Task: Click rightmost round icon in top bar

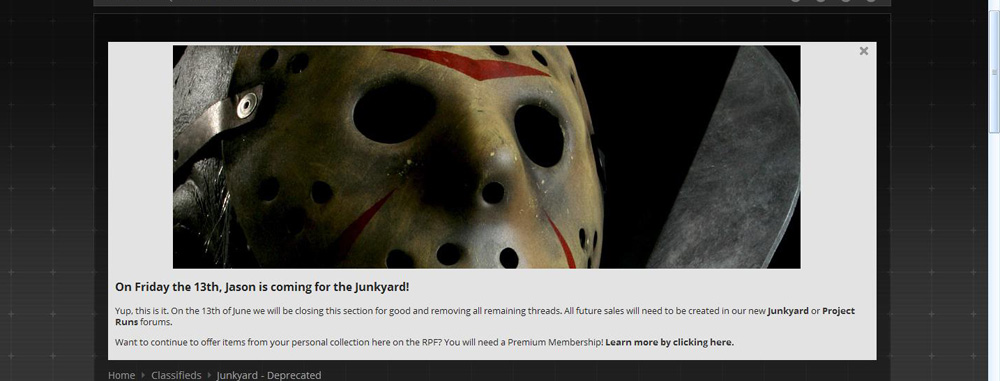Action: (x=871, y=1)
